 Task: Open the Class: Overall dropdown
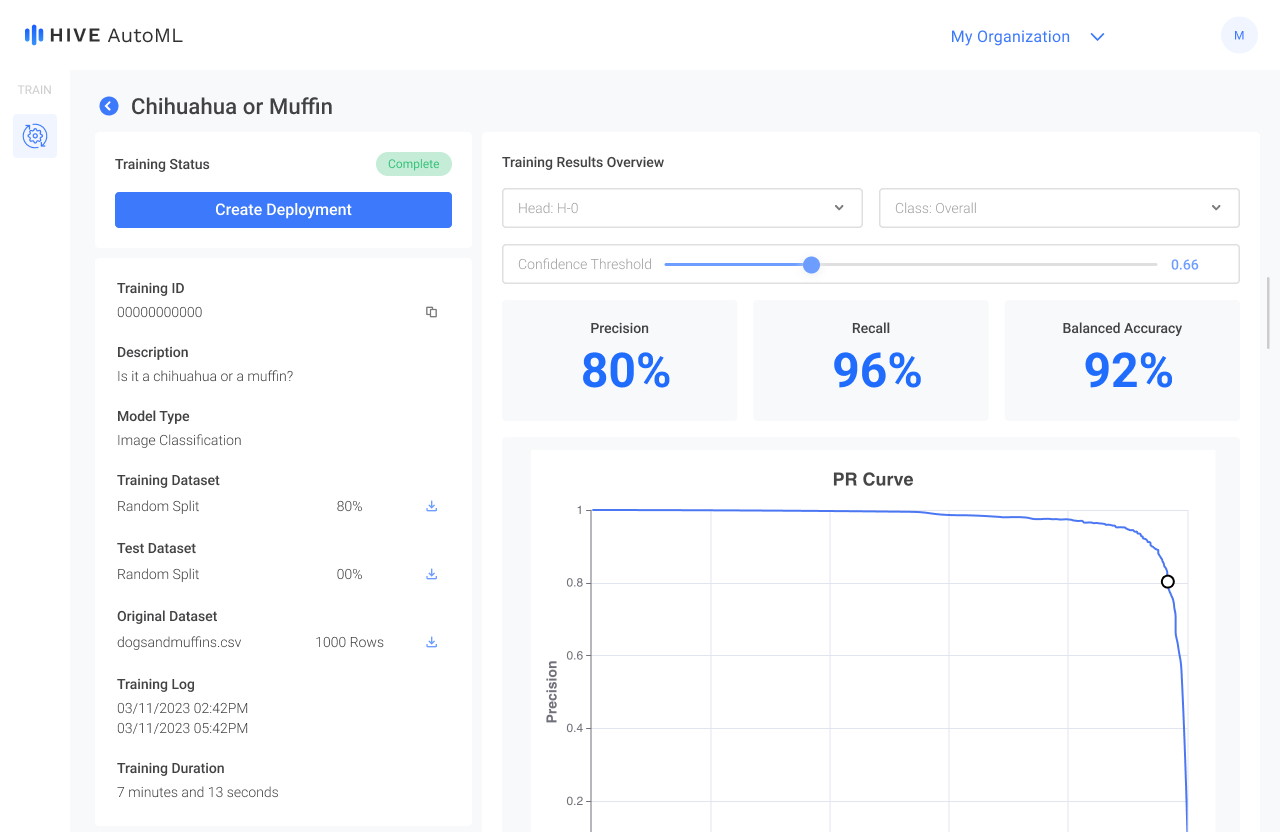1059,208
